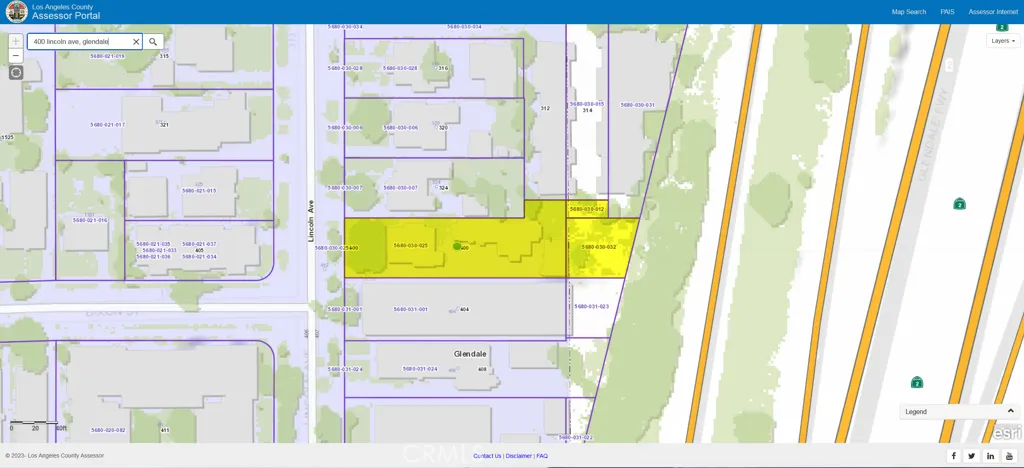Expand the Legend panel chevron
The height and width of the screenshot is (468, 1024).
pyautogui.click(x=1010, y=411)
